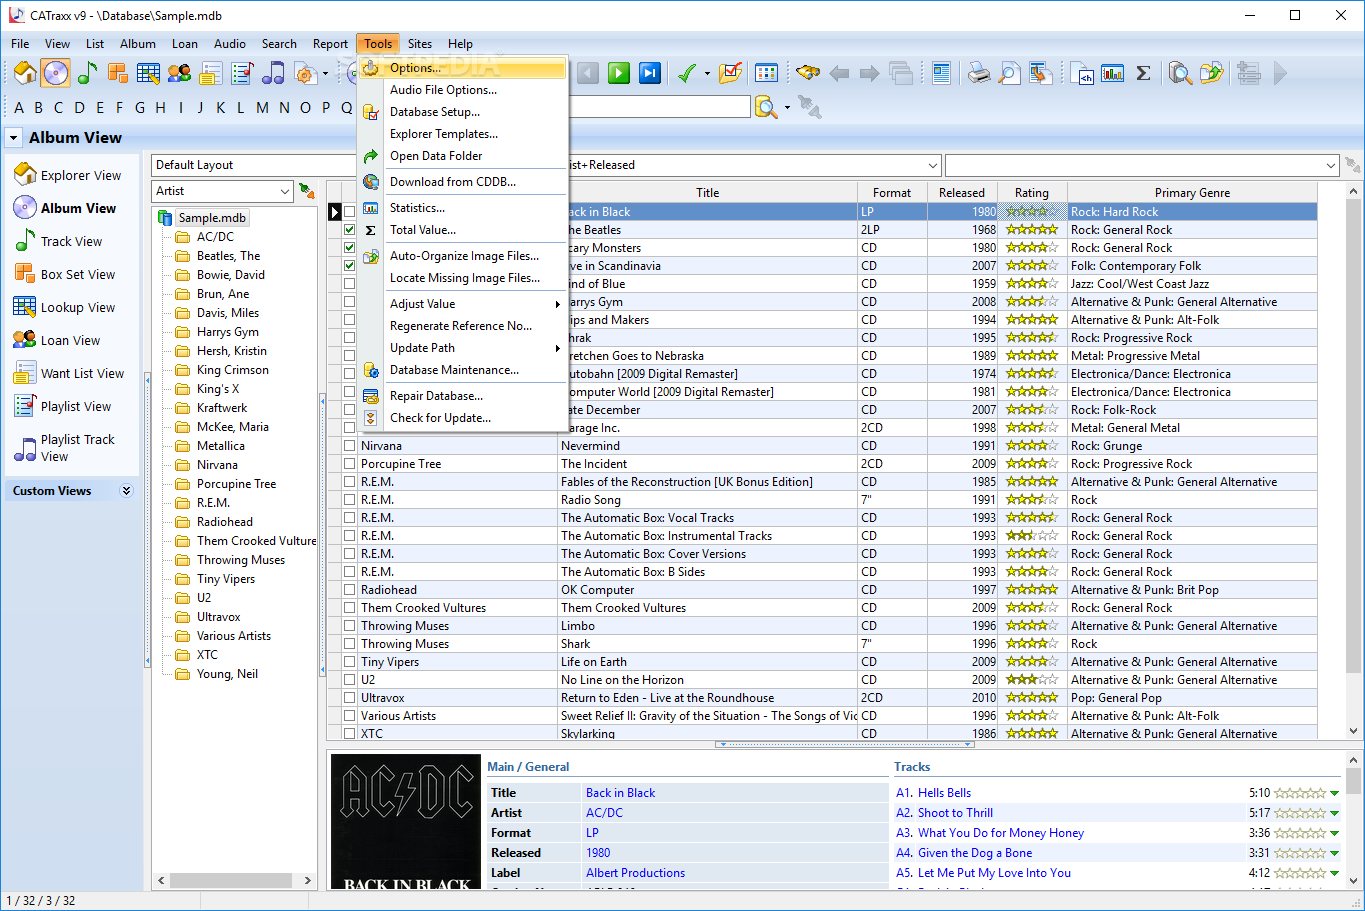Click the green Play toolbar button
Viewport: 1365px width, 911px height.
click(619, 73)
